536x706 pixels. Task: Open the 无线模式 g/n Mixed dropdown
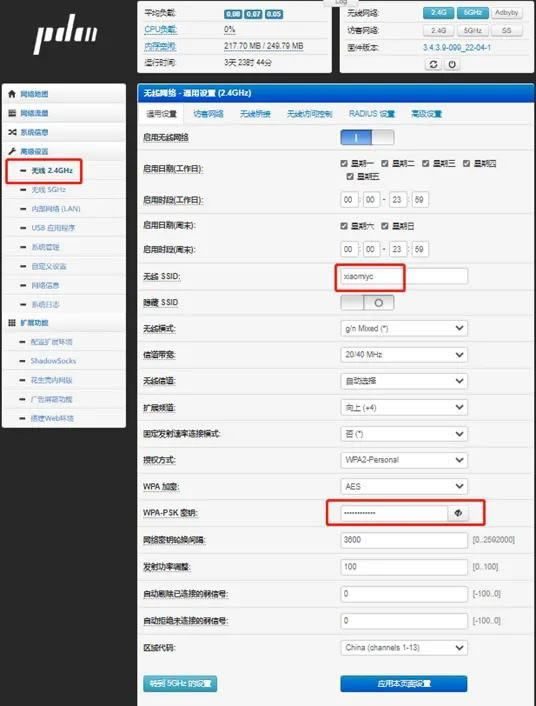point(404,328)
